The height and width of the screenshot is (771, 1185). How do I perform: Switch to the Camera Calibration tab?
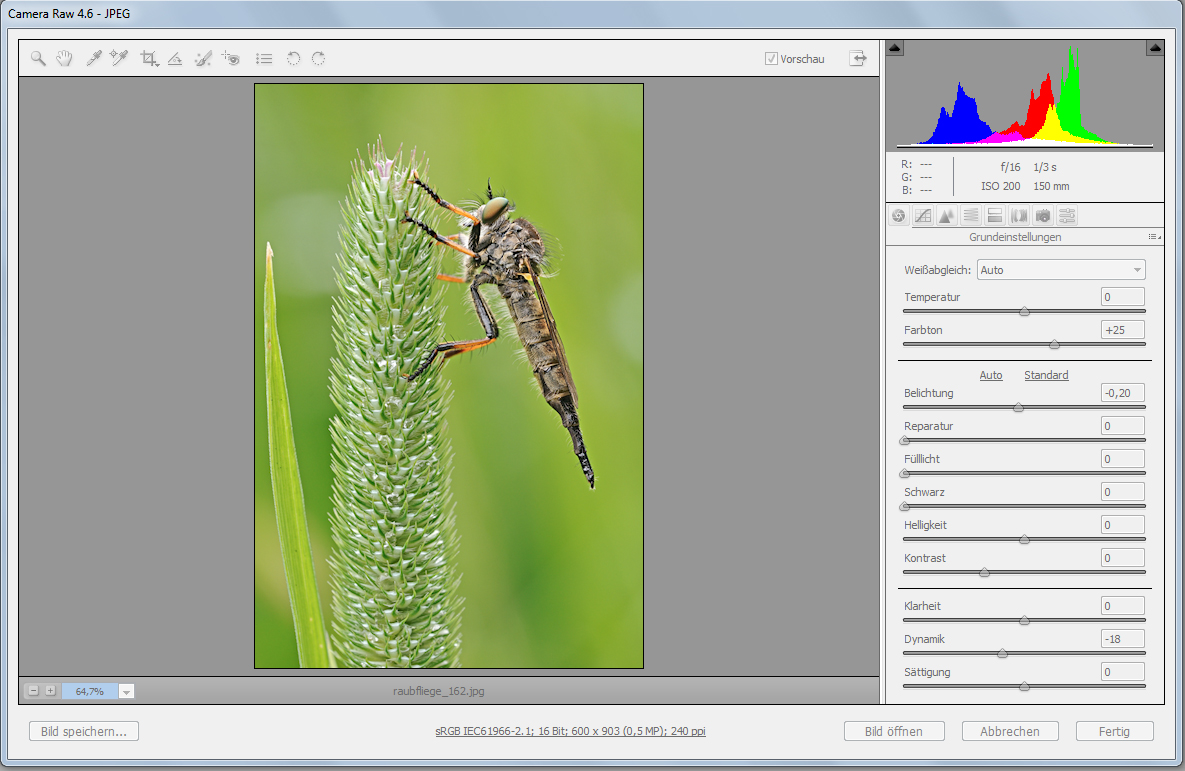tap(1043, 216)
